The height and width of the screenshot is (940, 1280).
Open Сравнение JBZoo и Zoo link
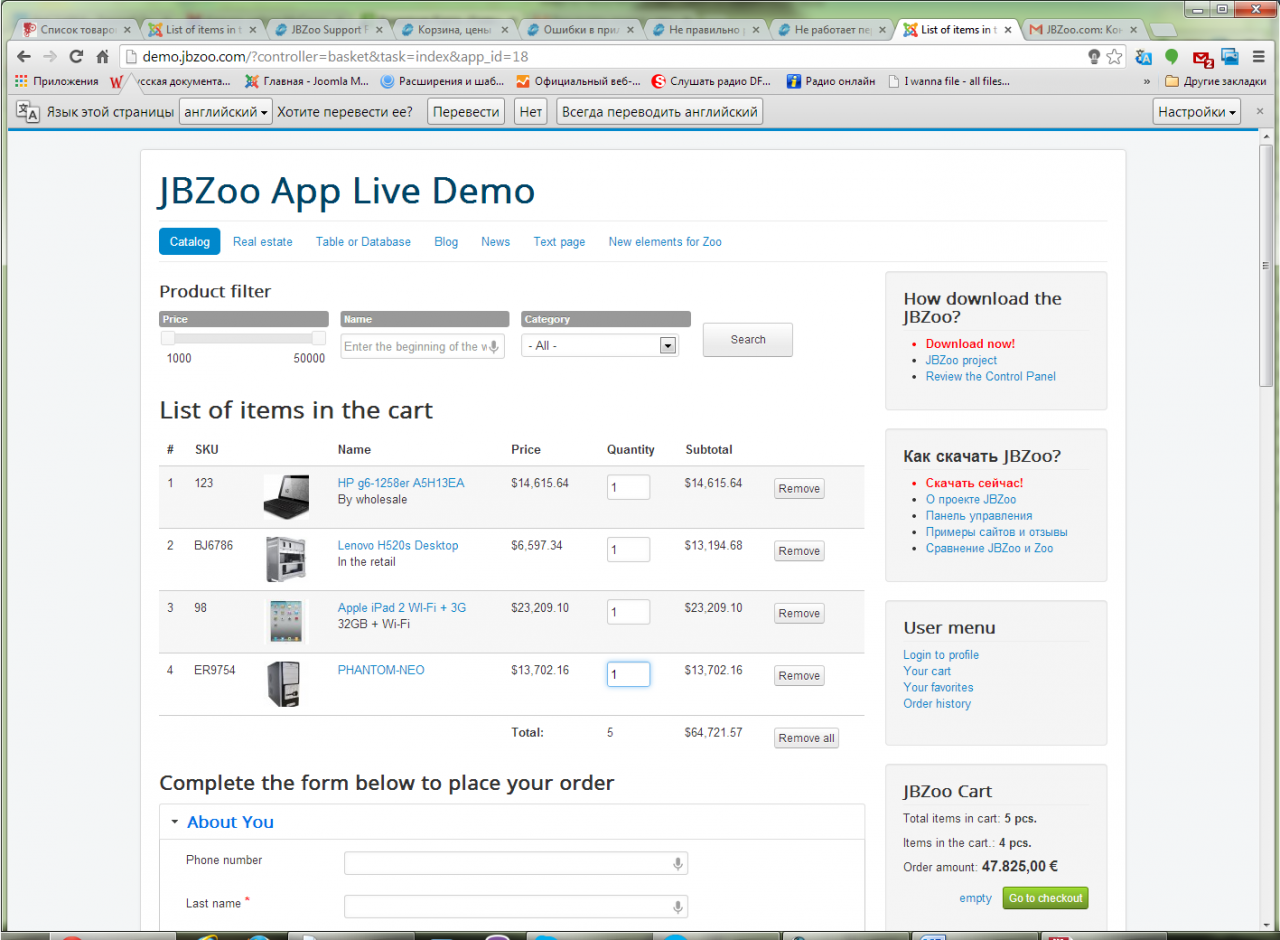pyautogui.click(x=989, y=548)
